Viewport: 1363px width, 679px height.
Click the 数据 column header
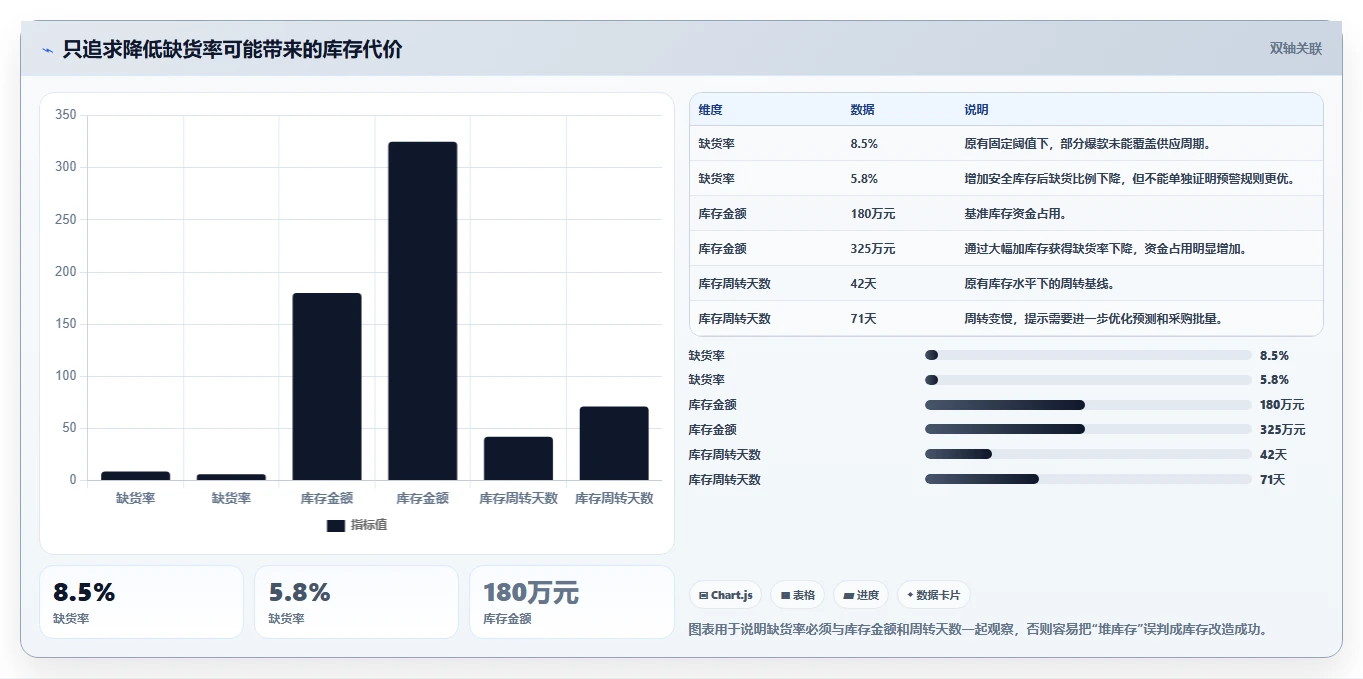click(862, 110)
